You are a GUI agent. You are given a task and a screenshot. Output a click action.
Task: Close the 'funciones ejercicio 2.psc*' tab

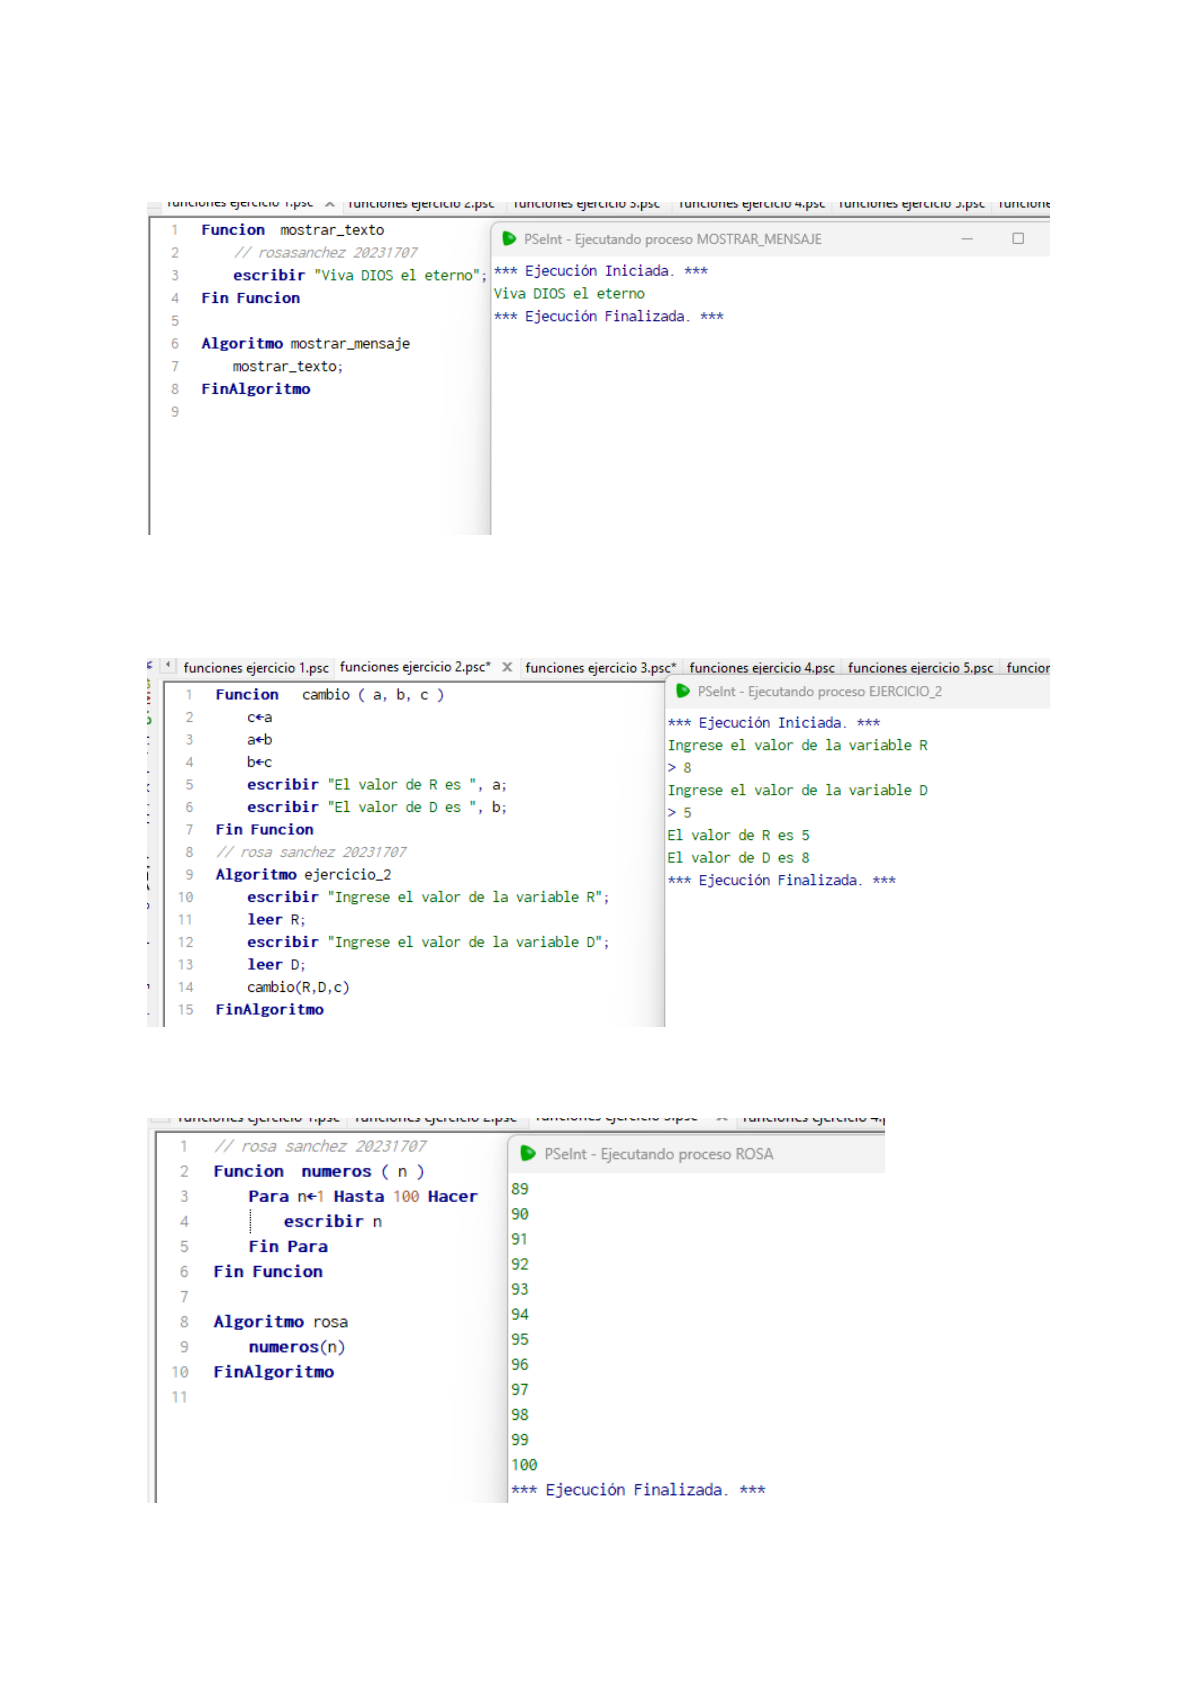click(x=507, y=667)
